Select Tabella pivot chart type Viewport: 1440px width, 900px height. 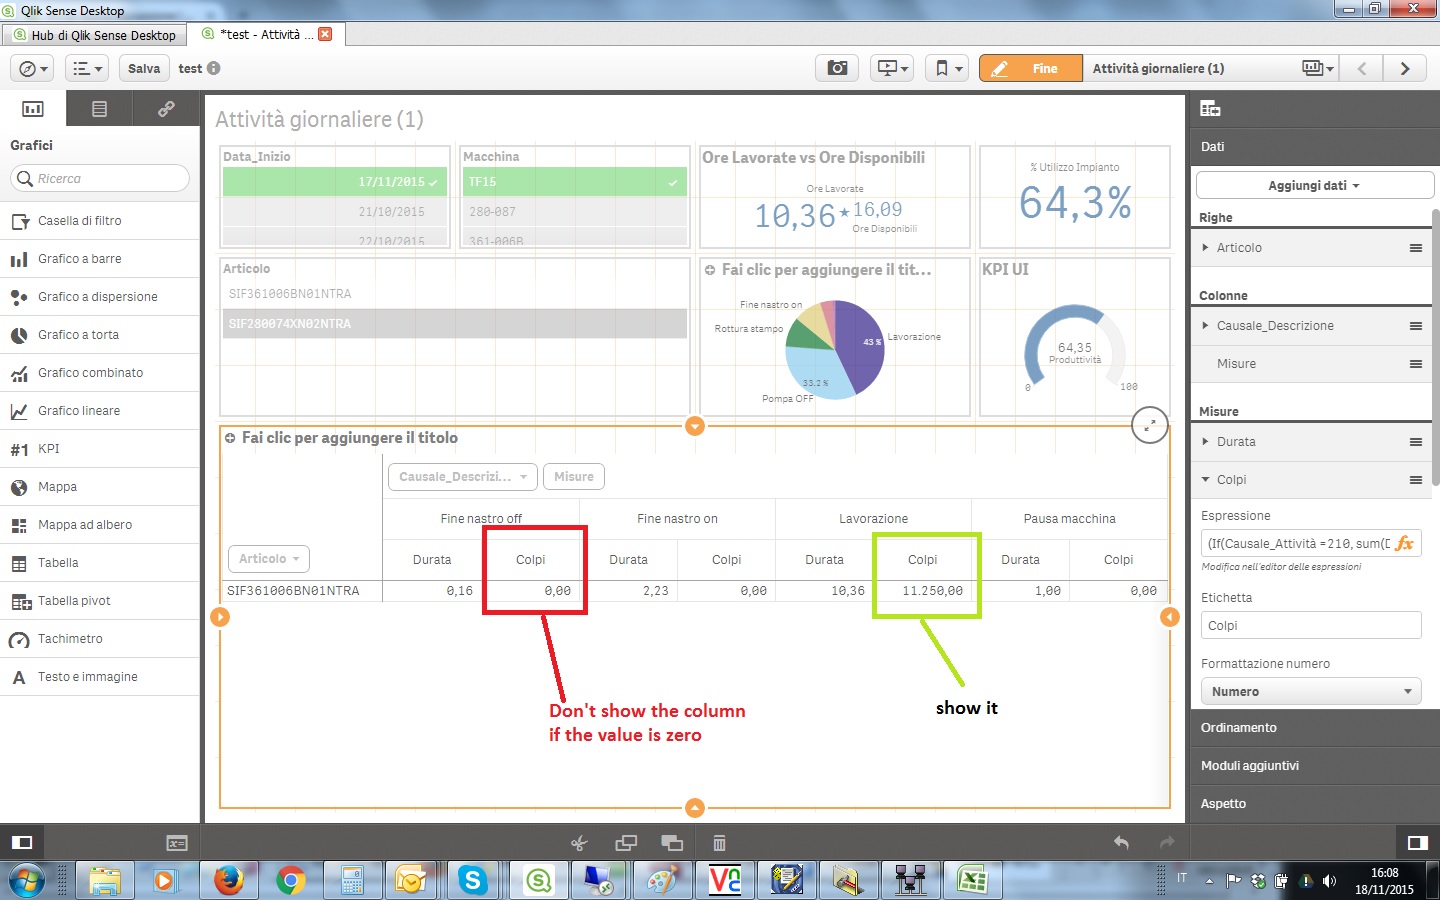point(100,601)
